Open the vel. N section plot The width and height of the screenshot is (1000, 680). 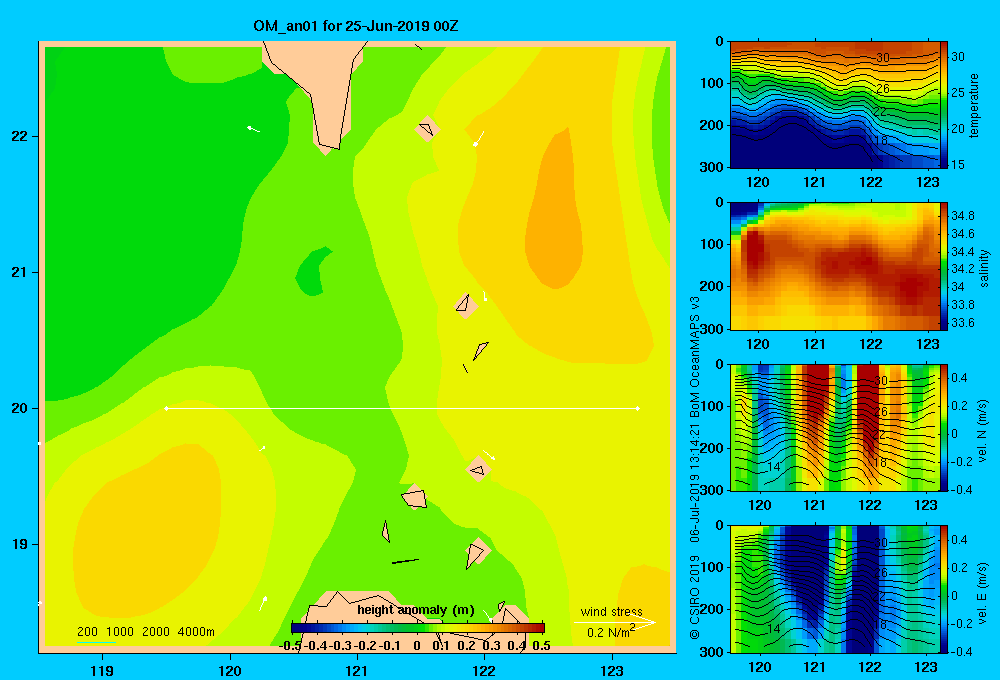834,427
